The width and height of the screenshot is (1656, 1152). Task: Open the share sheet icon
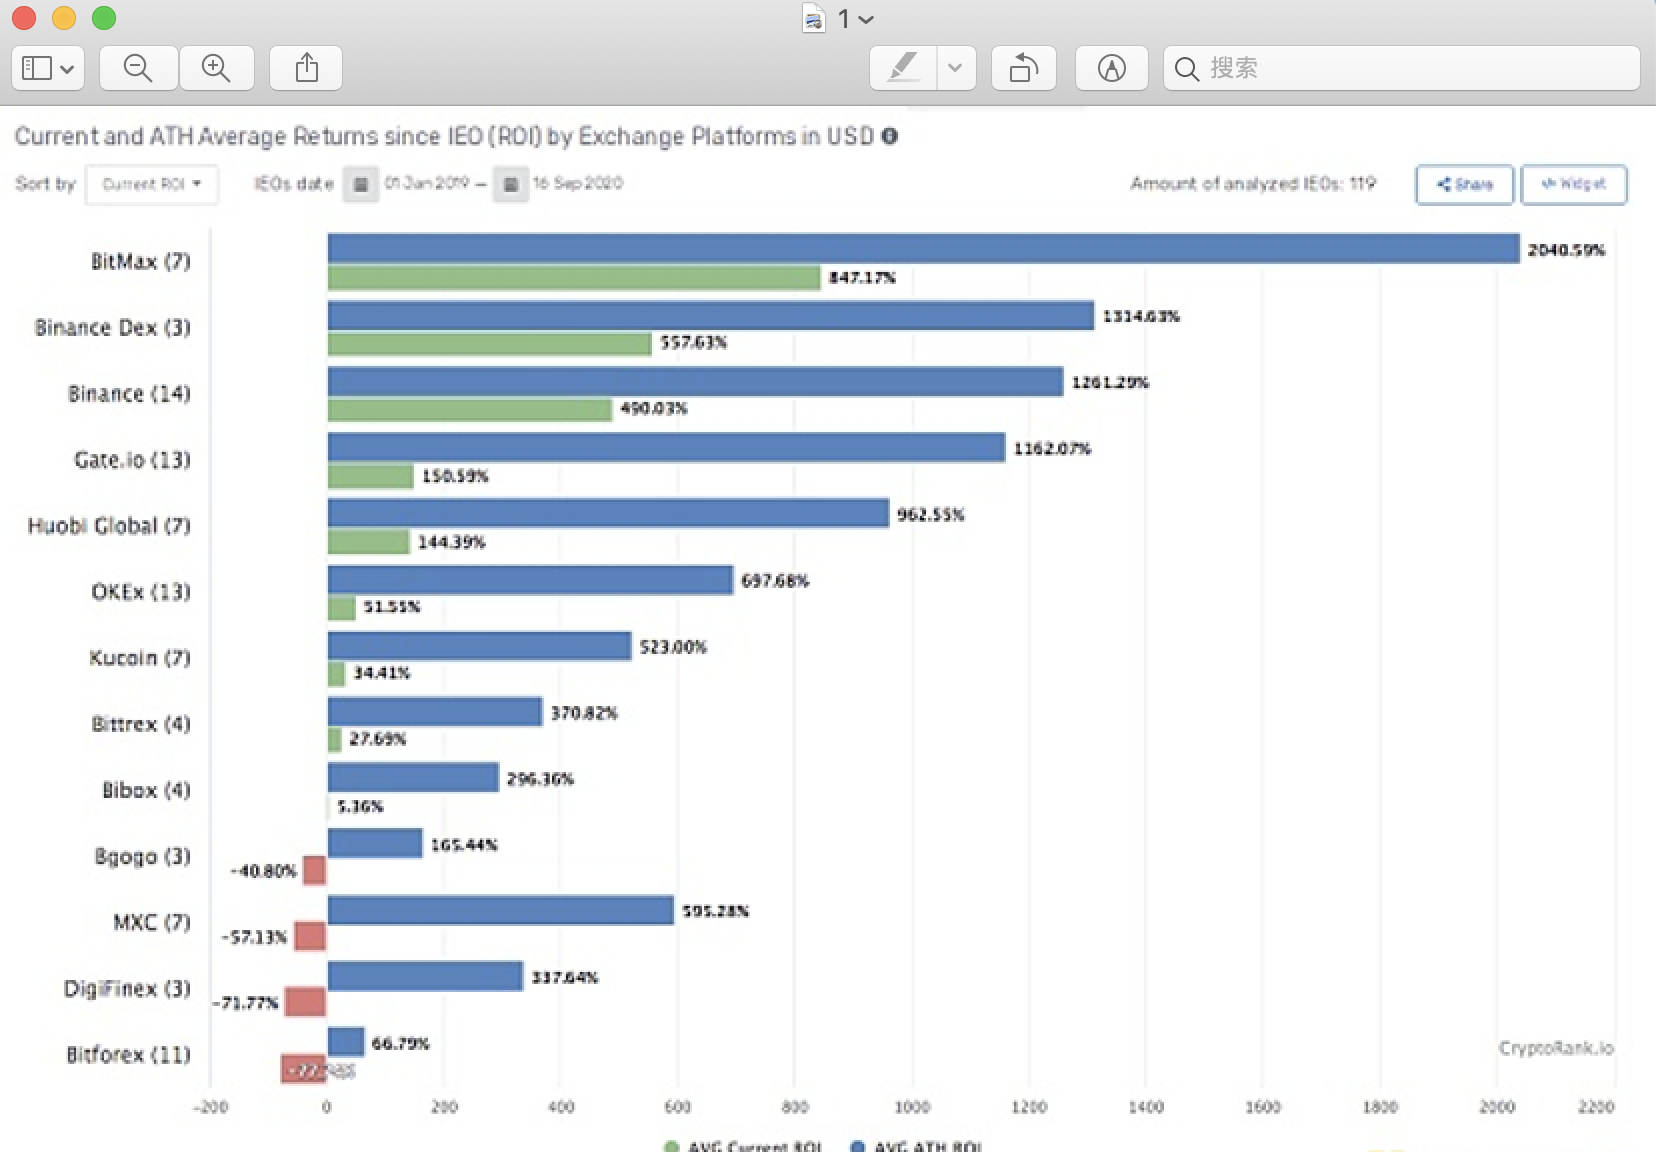click(307, 68)
